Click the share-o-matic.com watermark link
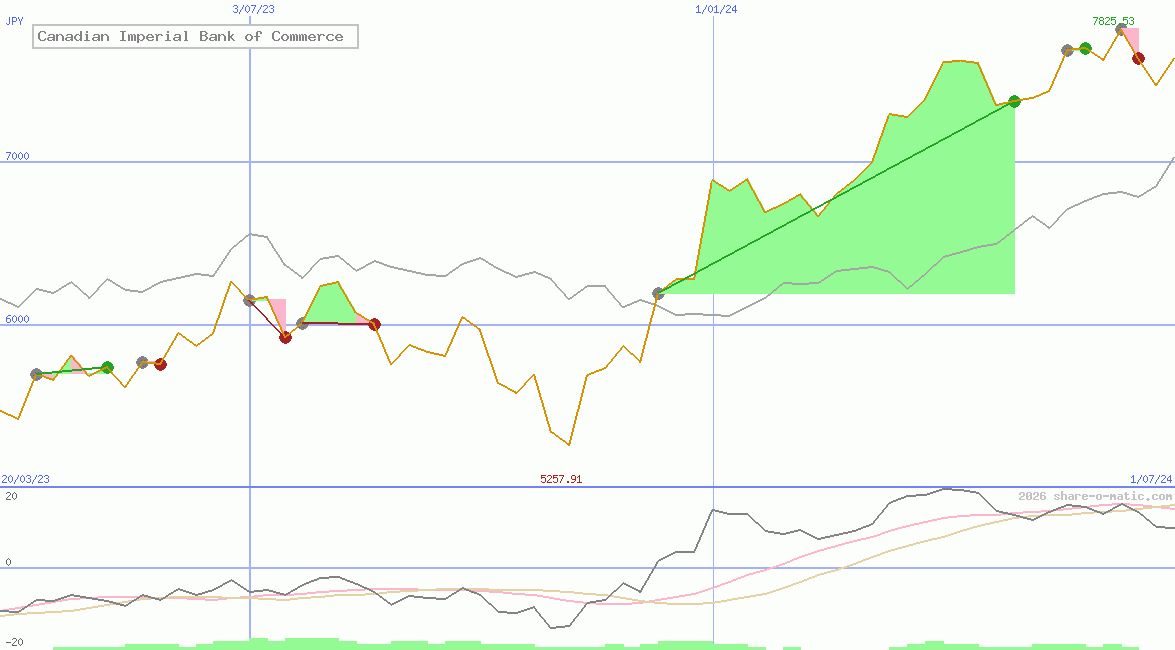This screenshot has width=1175, height=650. (1095, 496)
